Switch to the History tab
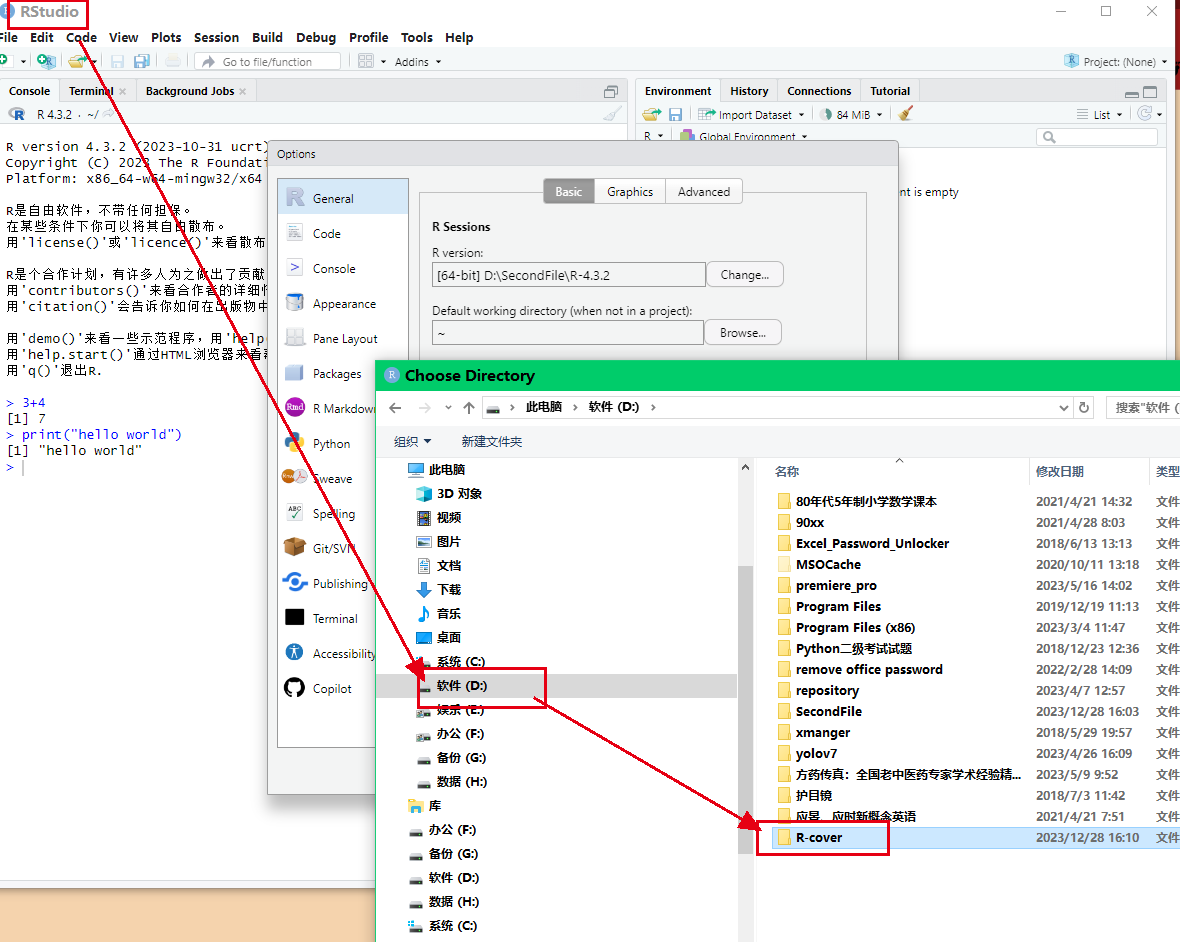This screenshot has height=942, width=1180. pos(749,91)
